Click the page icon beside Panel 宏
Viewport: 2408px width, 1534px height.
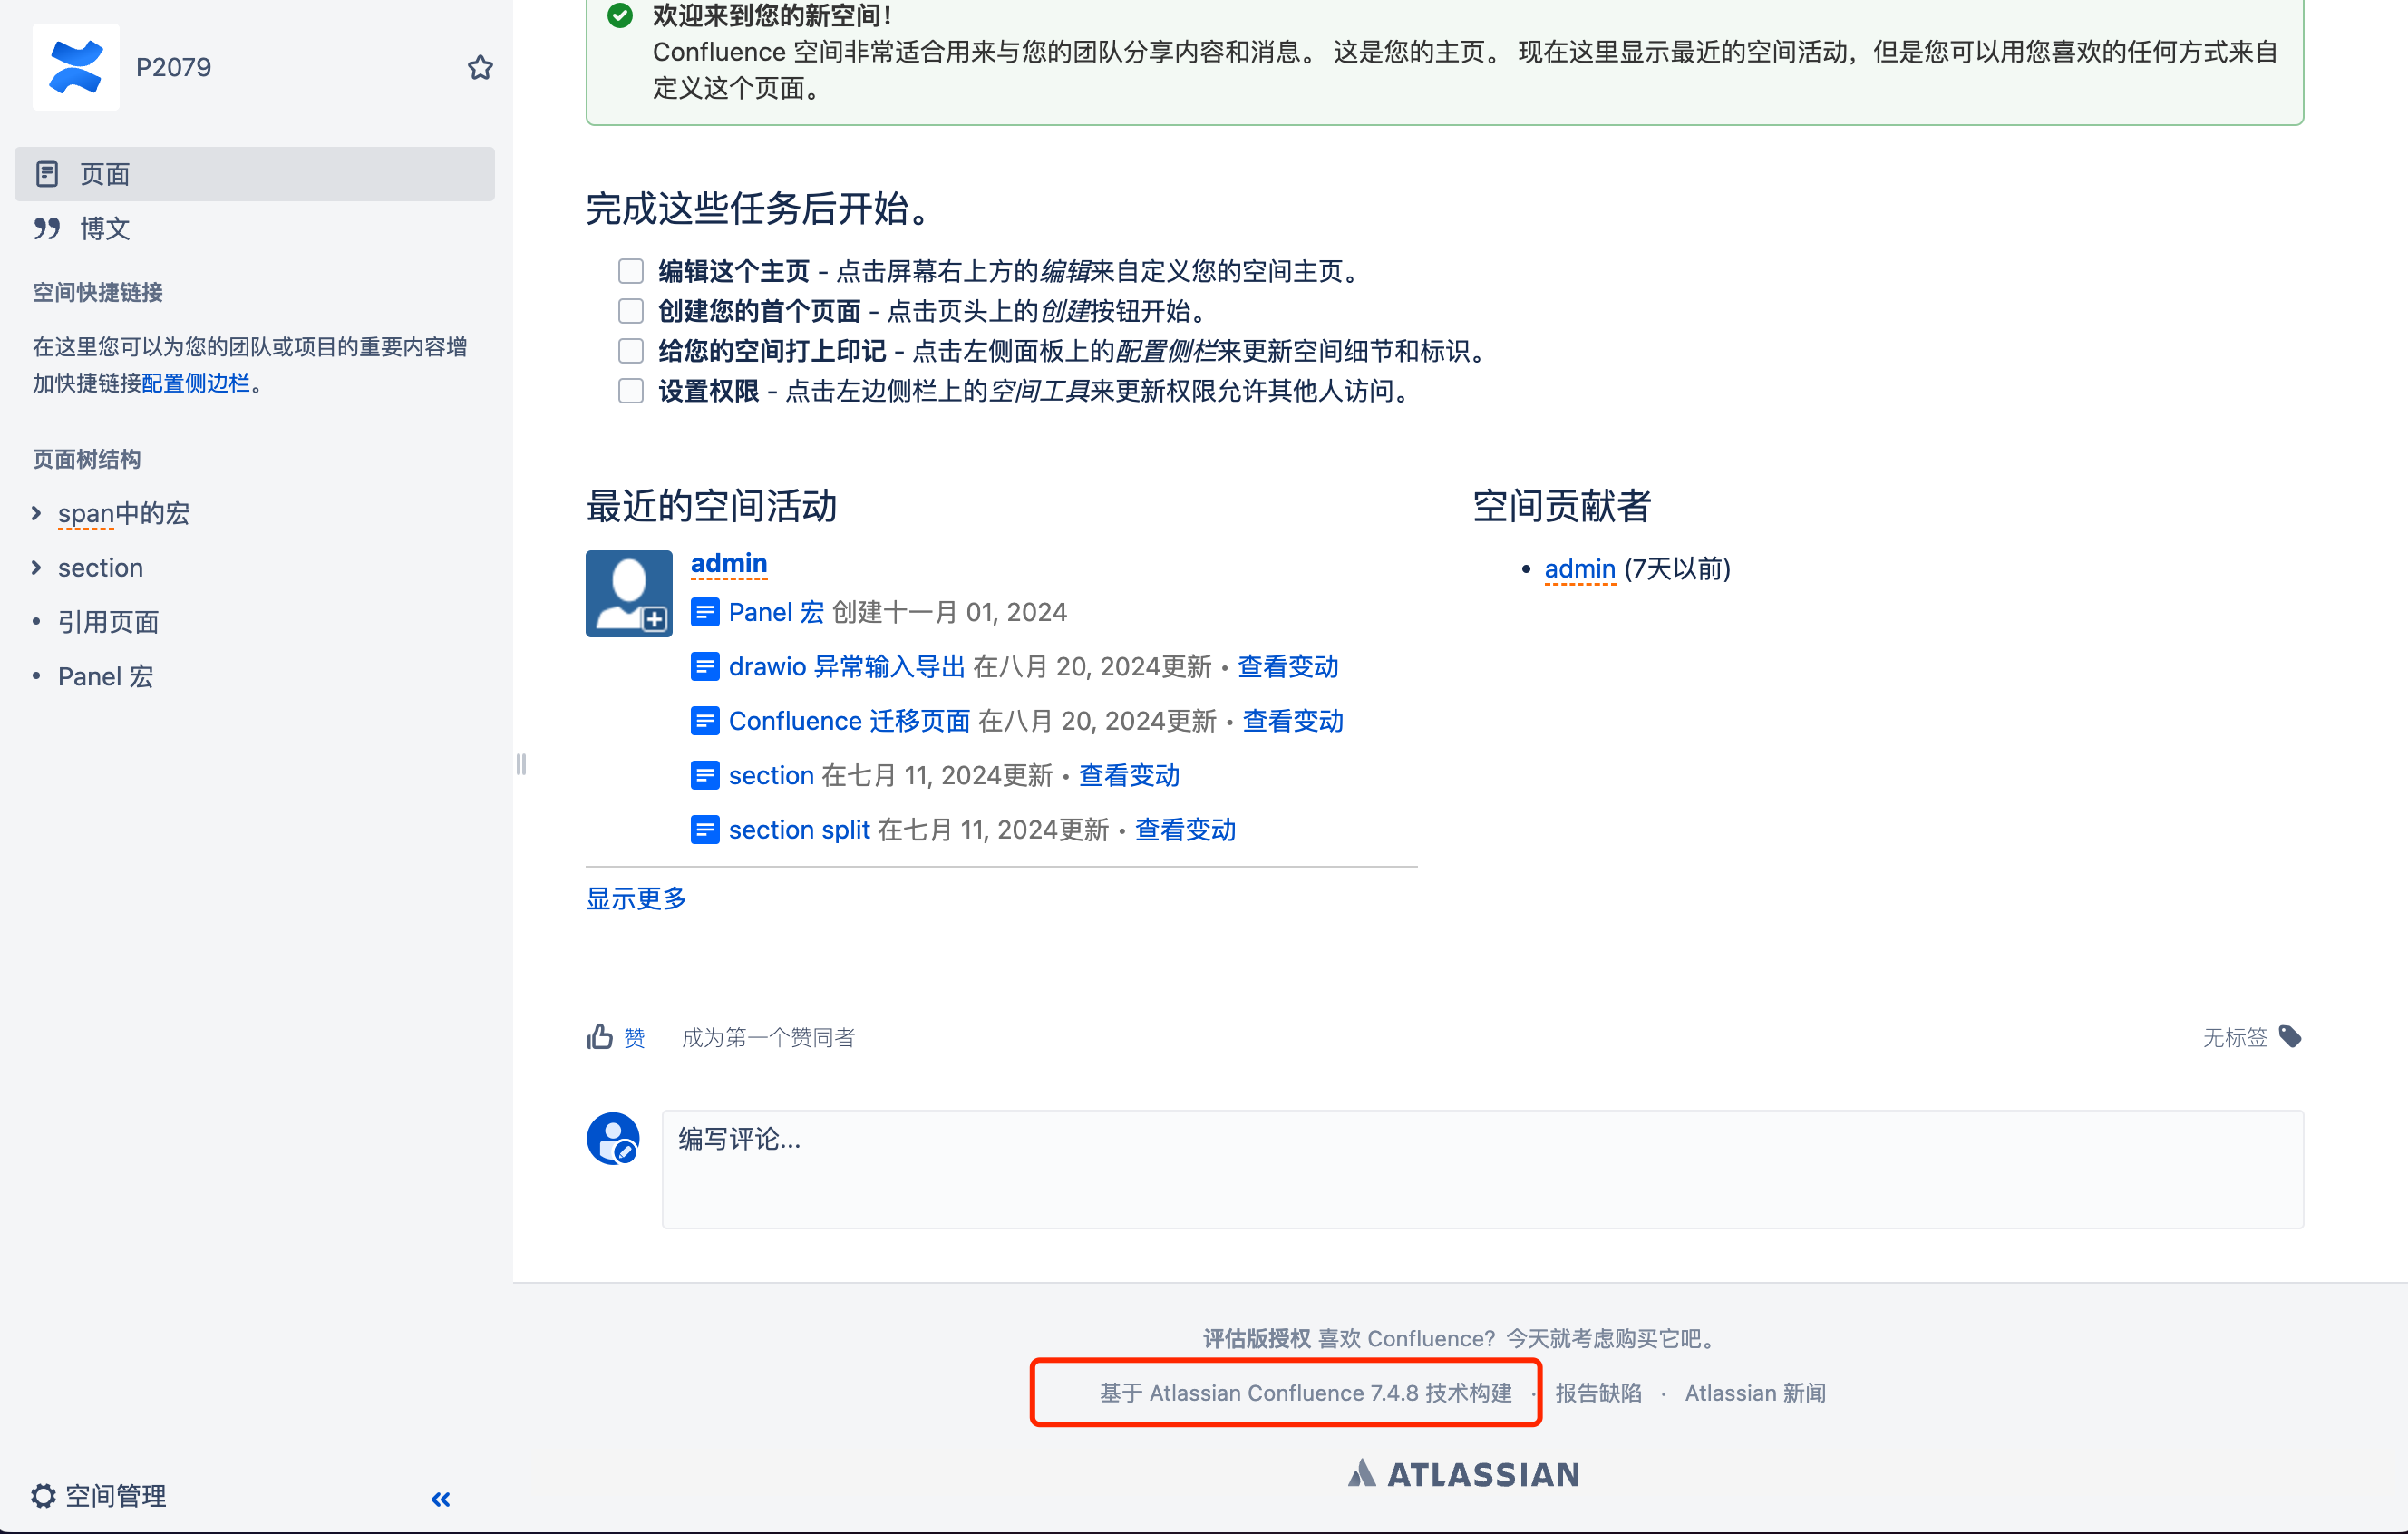tap(705, 612)
